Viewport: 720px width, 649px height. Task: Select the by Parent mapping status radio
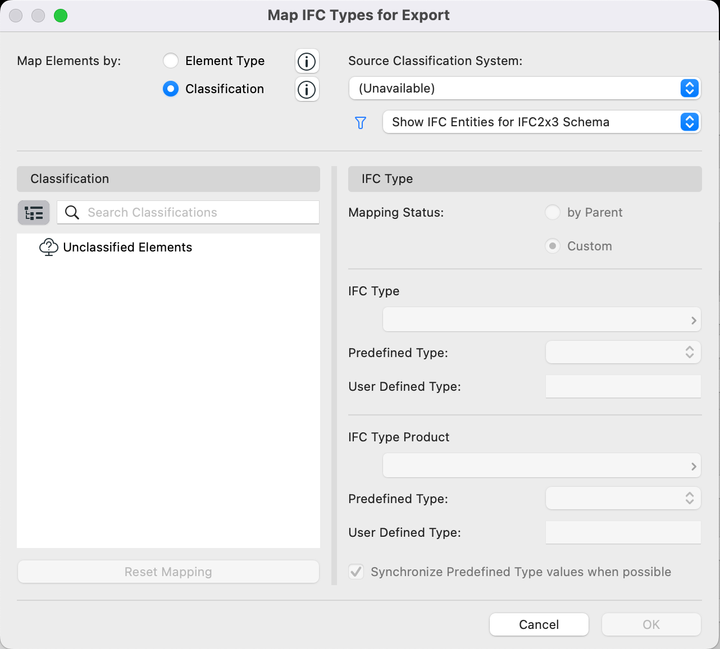tap(553, 212)
